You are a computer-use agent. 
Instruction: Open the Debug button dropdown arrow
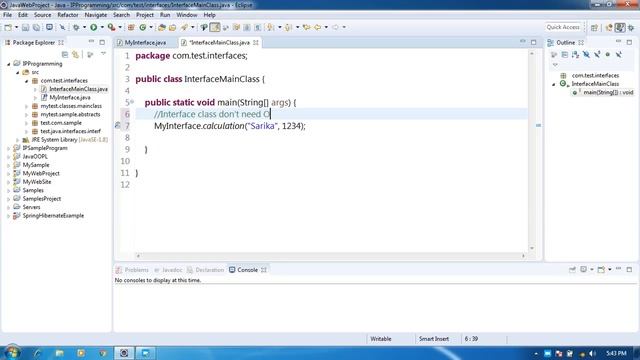point(84,27)
